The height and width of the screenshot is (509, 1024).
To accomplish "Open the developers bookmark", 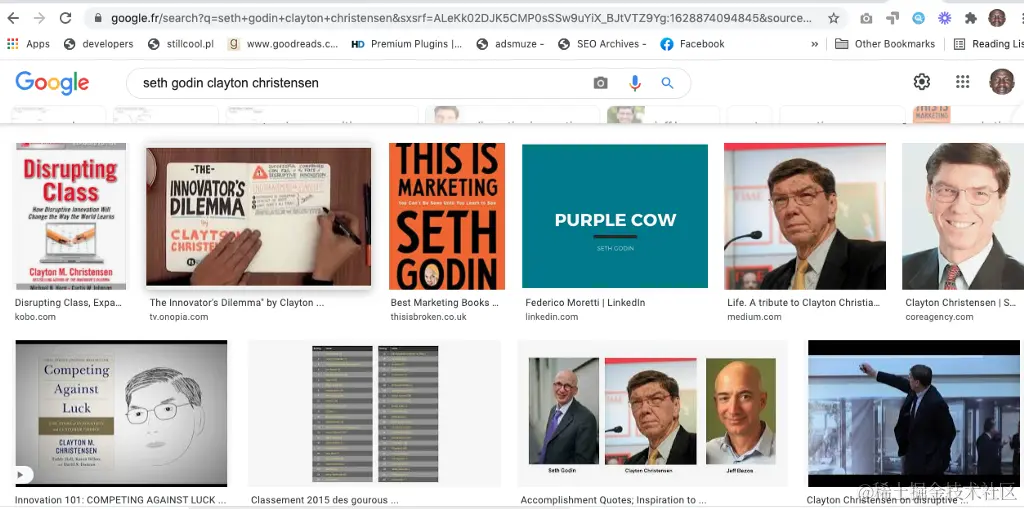I will (99, 44).
